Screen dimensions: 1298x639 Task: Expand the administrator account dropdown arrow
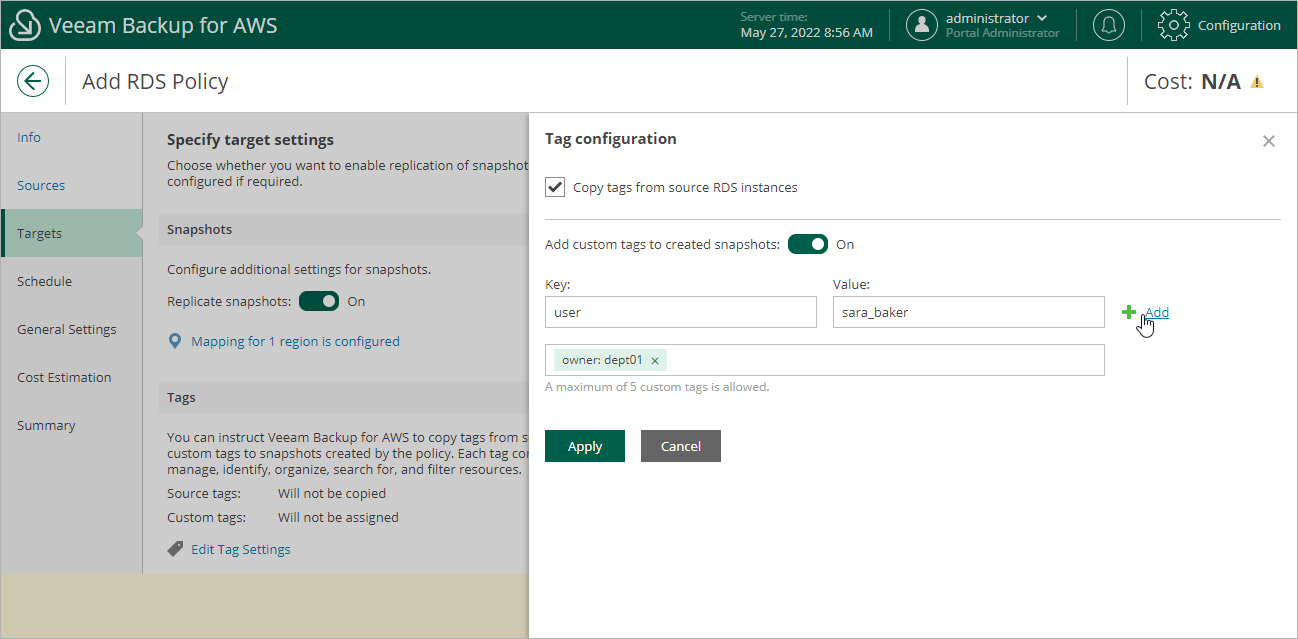pyautogui.click(x=1043, y=18)
